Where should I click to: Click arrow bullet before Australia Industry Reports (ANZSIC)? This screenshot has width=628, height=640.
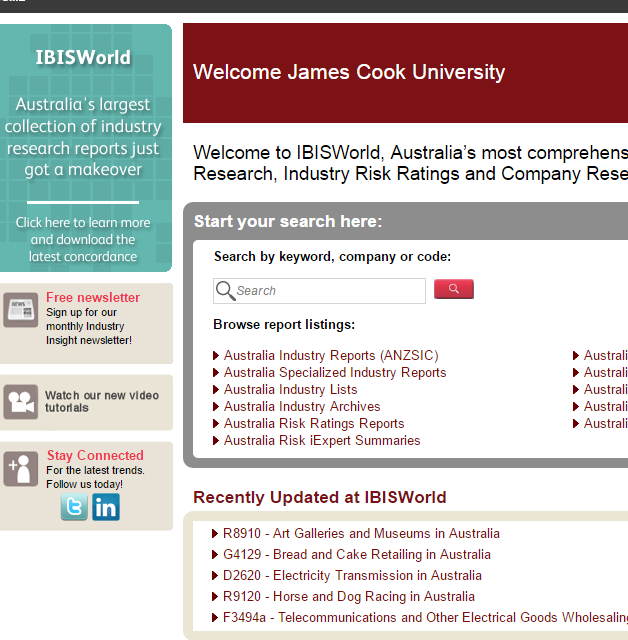click(x=216, y=356)
